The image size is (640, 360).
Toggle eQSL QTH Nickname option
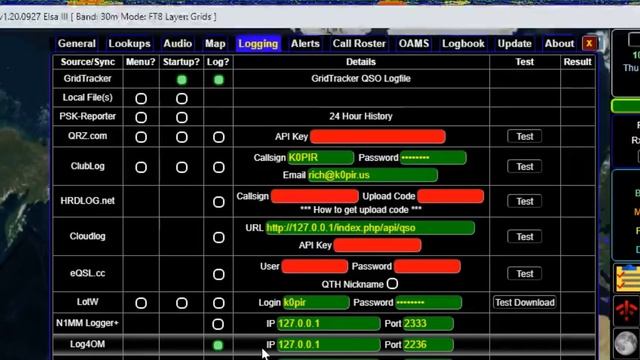tap(392, 284)
